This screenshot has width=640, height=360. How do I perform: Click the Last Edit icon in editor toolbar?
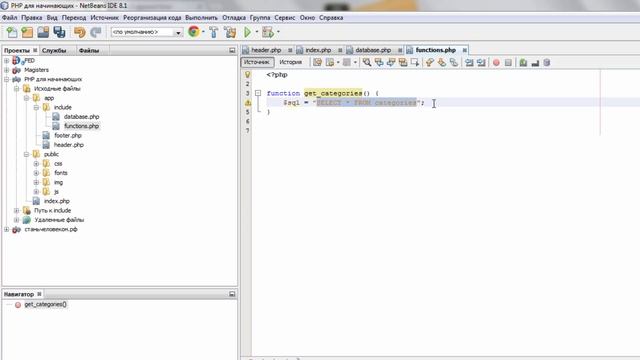click(x=317, y=62)
